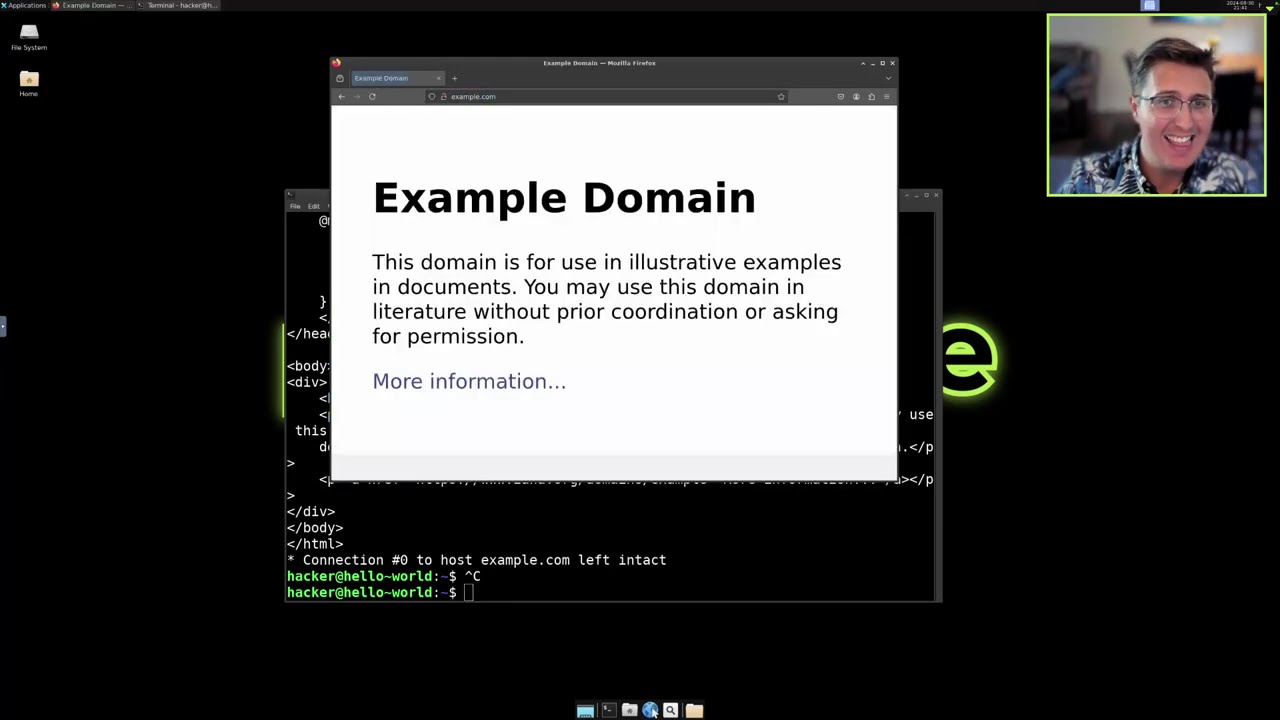Click the tracking protection shield icon
1280x720 pixels.
tap(432, 97)
